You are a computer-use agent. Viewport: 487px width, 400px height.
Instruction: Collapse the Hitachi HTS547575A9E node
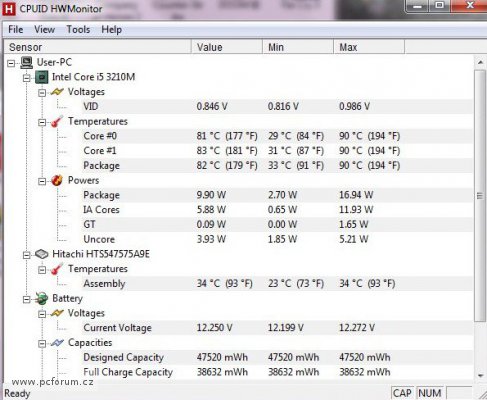pyautogui.click(x=26, y=255)
